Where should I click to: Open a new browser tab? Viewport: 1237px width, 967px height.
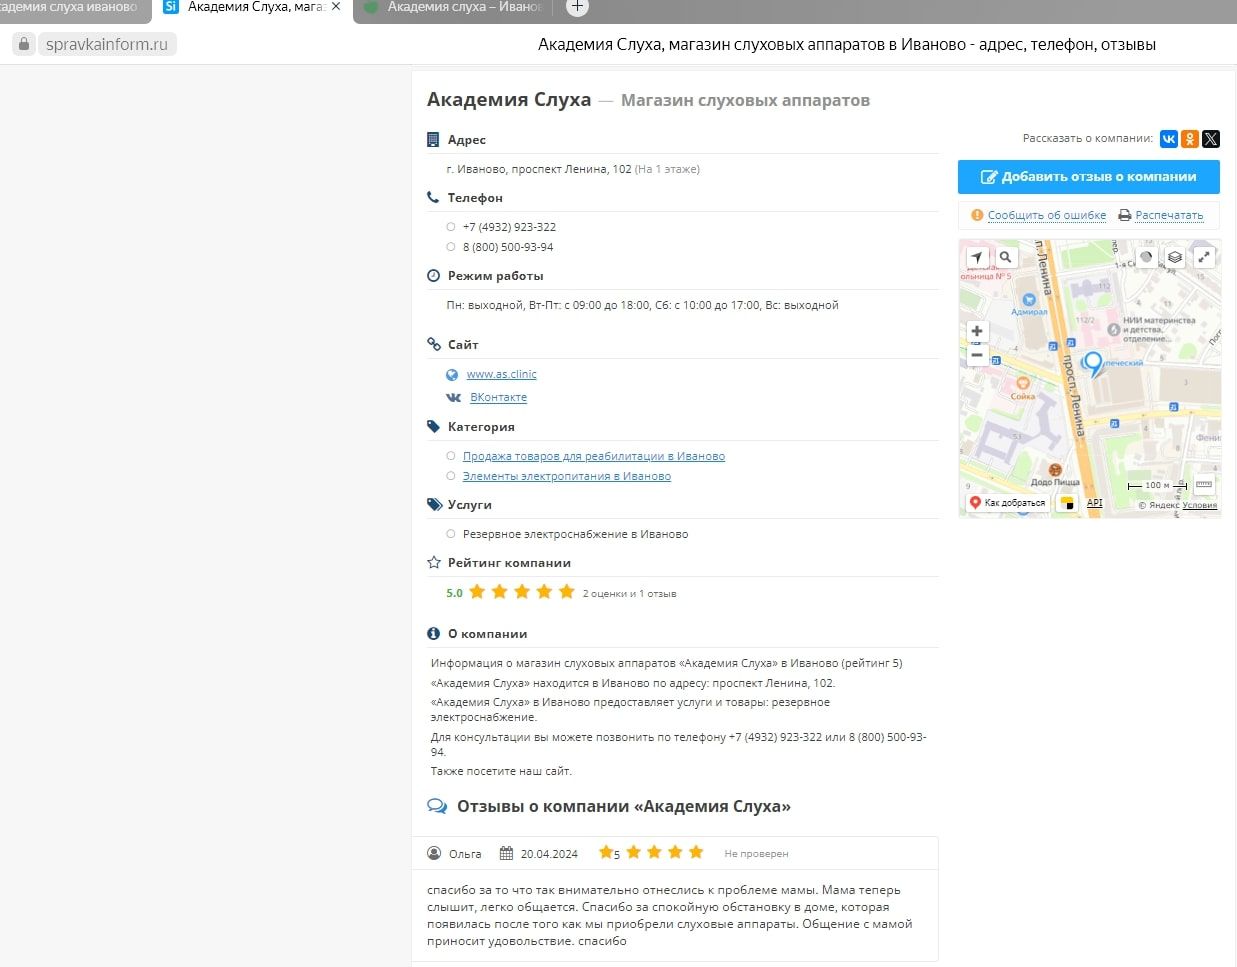tap(577, 7)
